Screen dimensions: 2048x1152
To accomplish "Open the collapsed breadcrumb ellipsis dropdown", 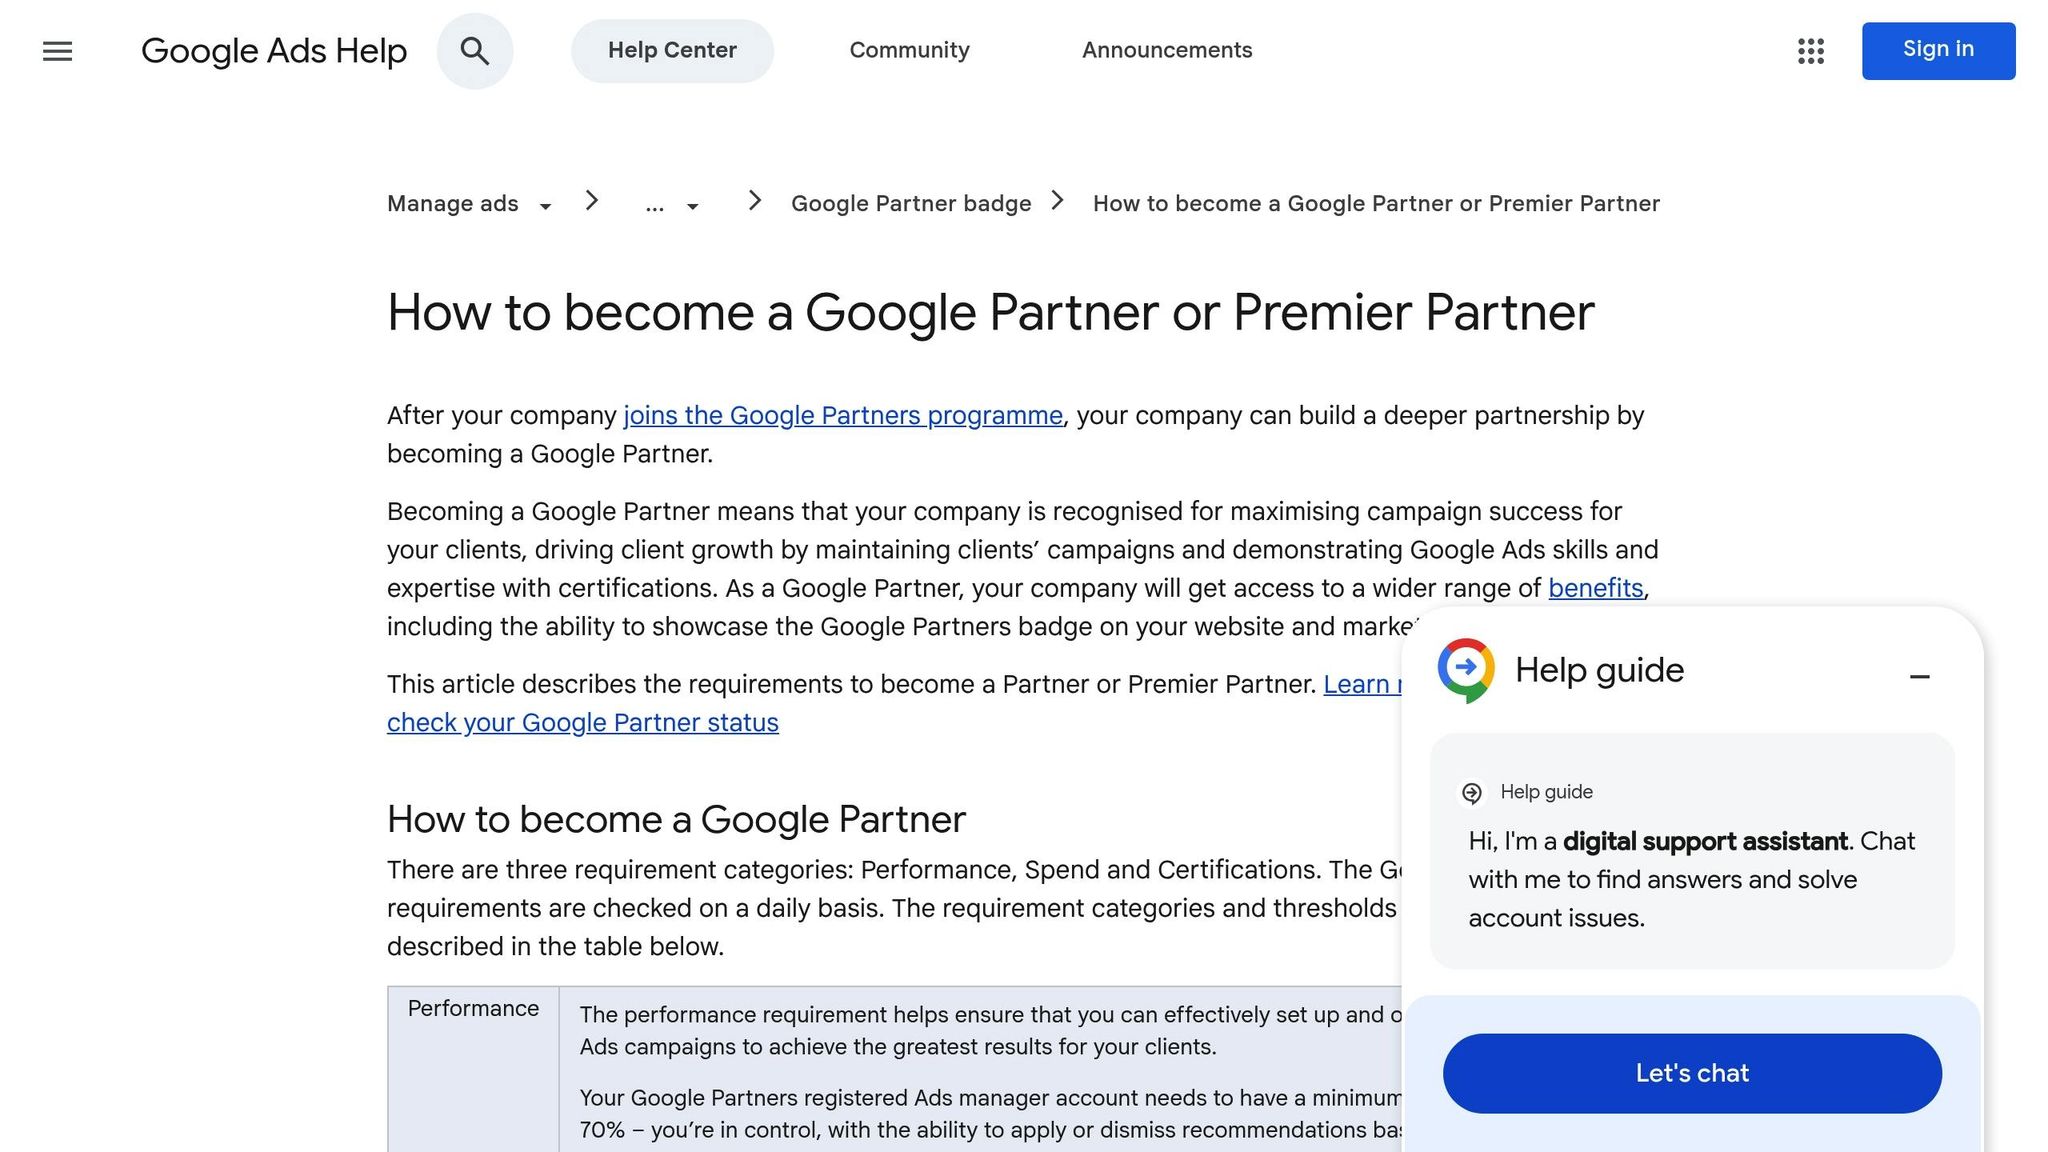I will click(x=691, y=206).
